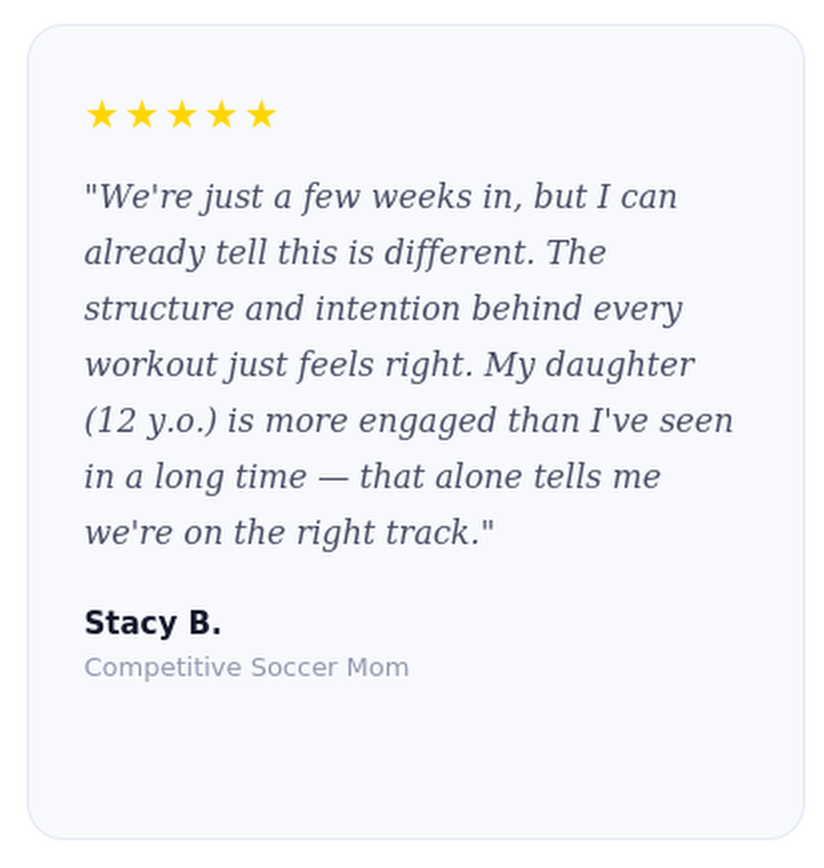
Task: Click the fifth, last rating star
Action: pos(261,115)
